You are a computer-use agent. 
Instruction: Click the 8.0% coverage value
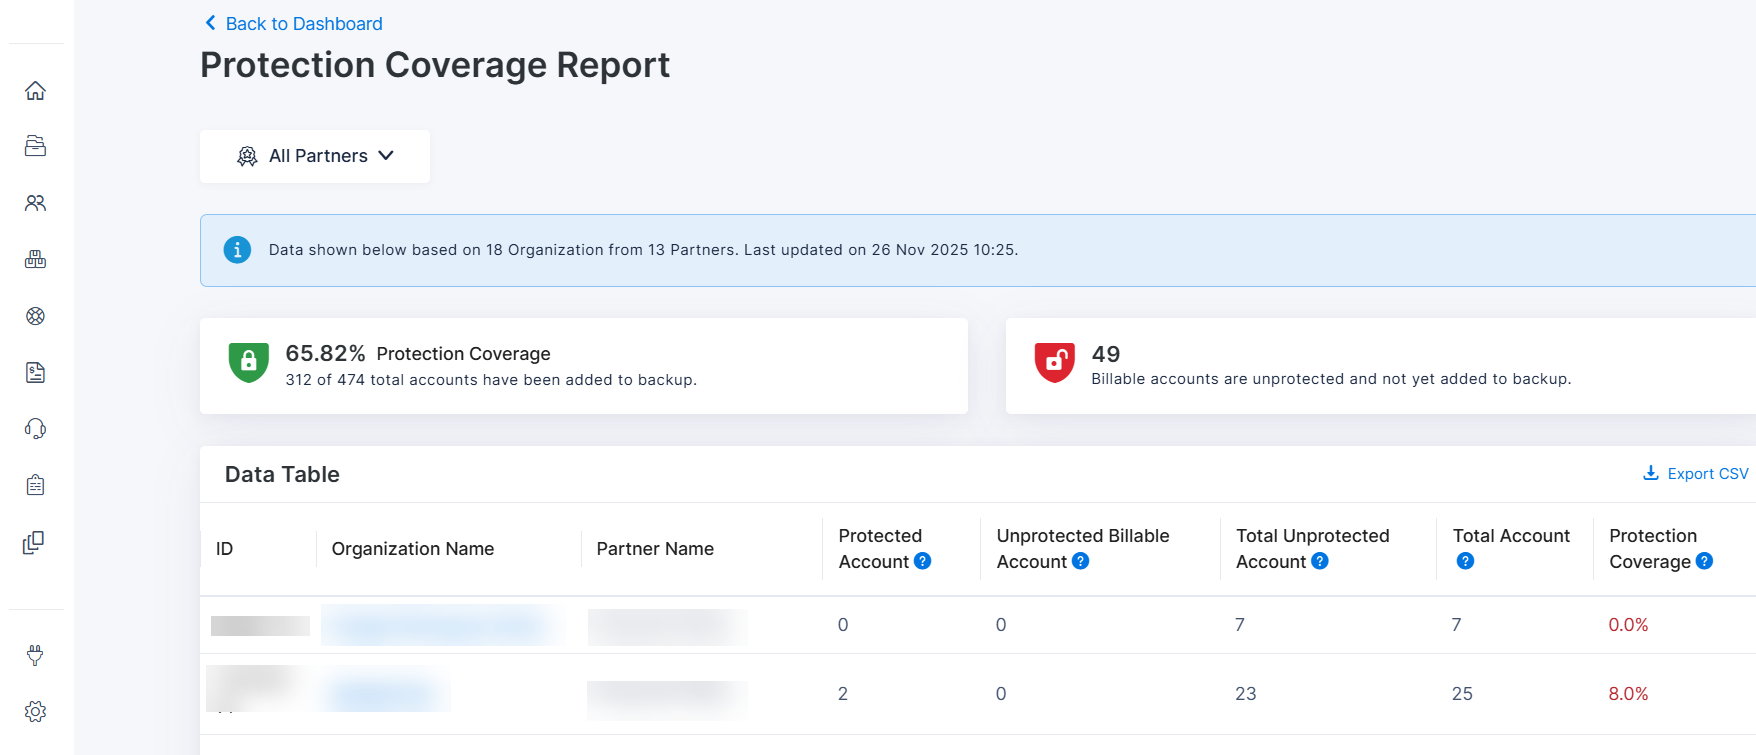coord(1628,694)
